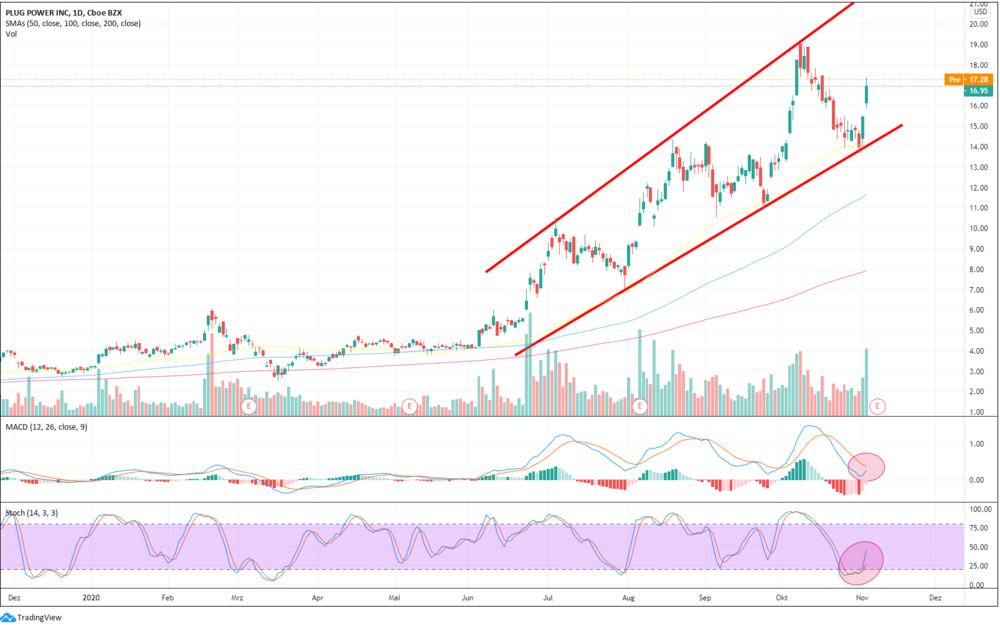This screenshot has width=1000, height=629.
Task: Click the Aug label on time axis
Action: pos(628,598)
